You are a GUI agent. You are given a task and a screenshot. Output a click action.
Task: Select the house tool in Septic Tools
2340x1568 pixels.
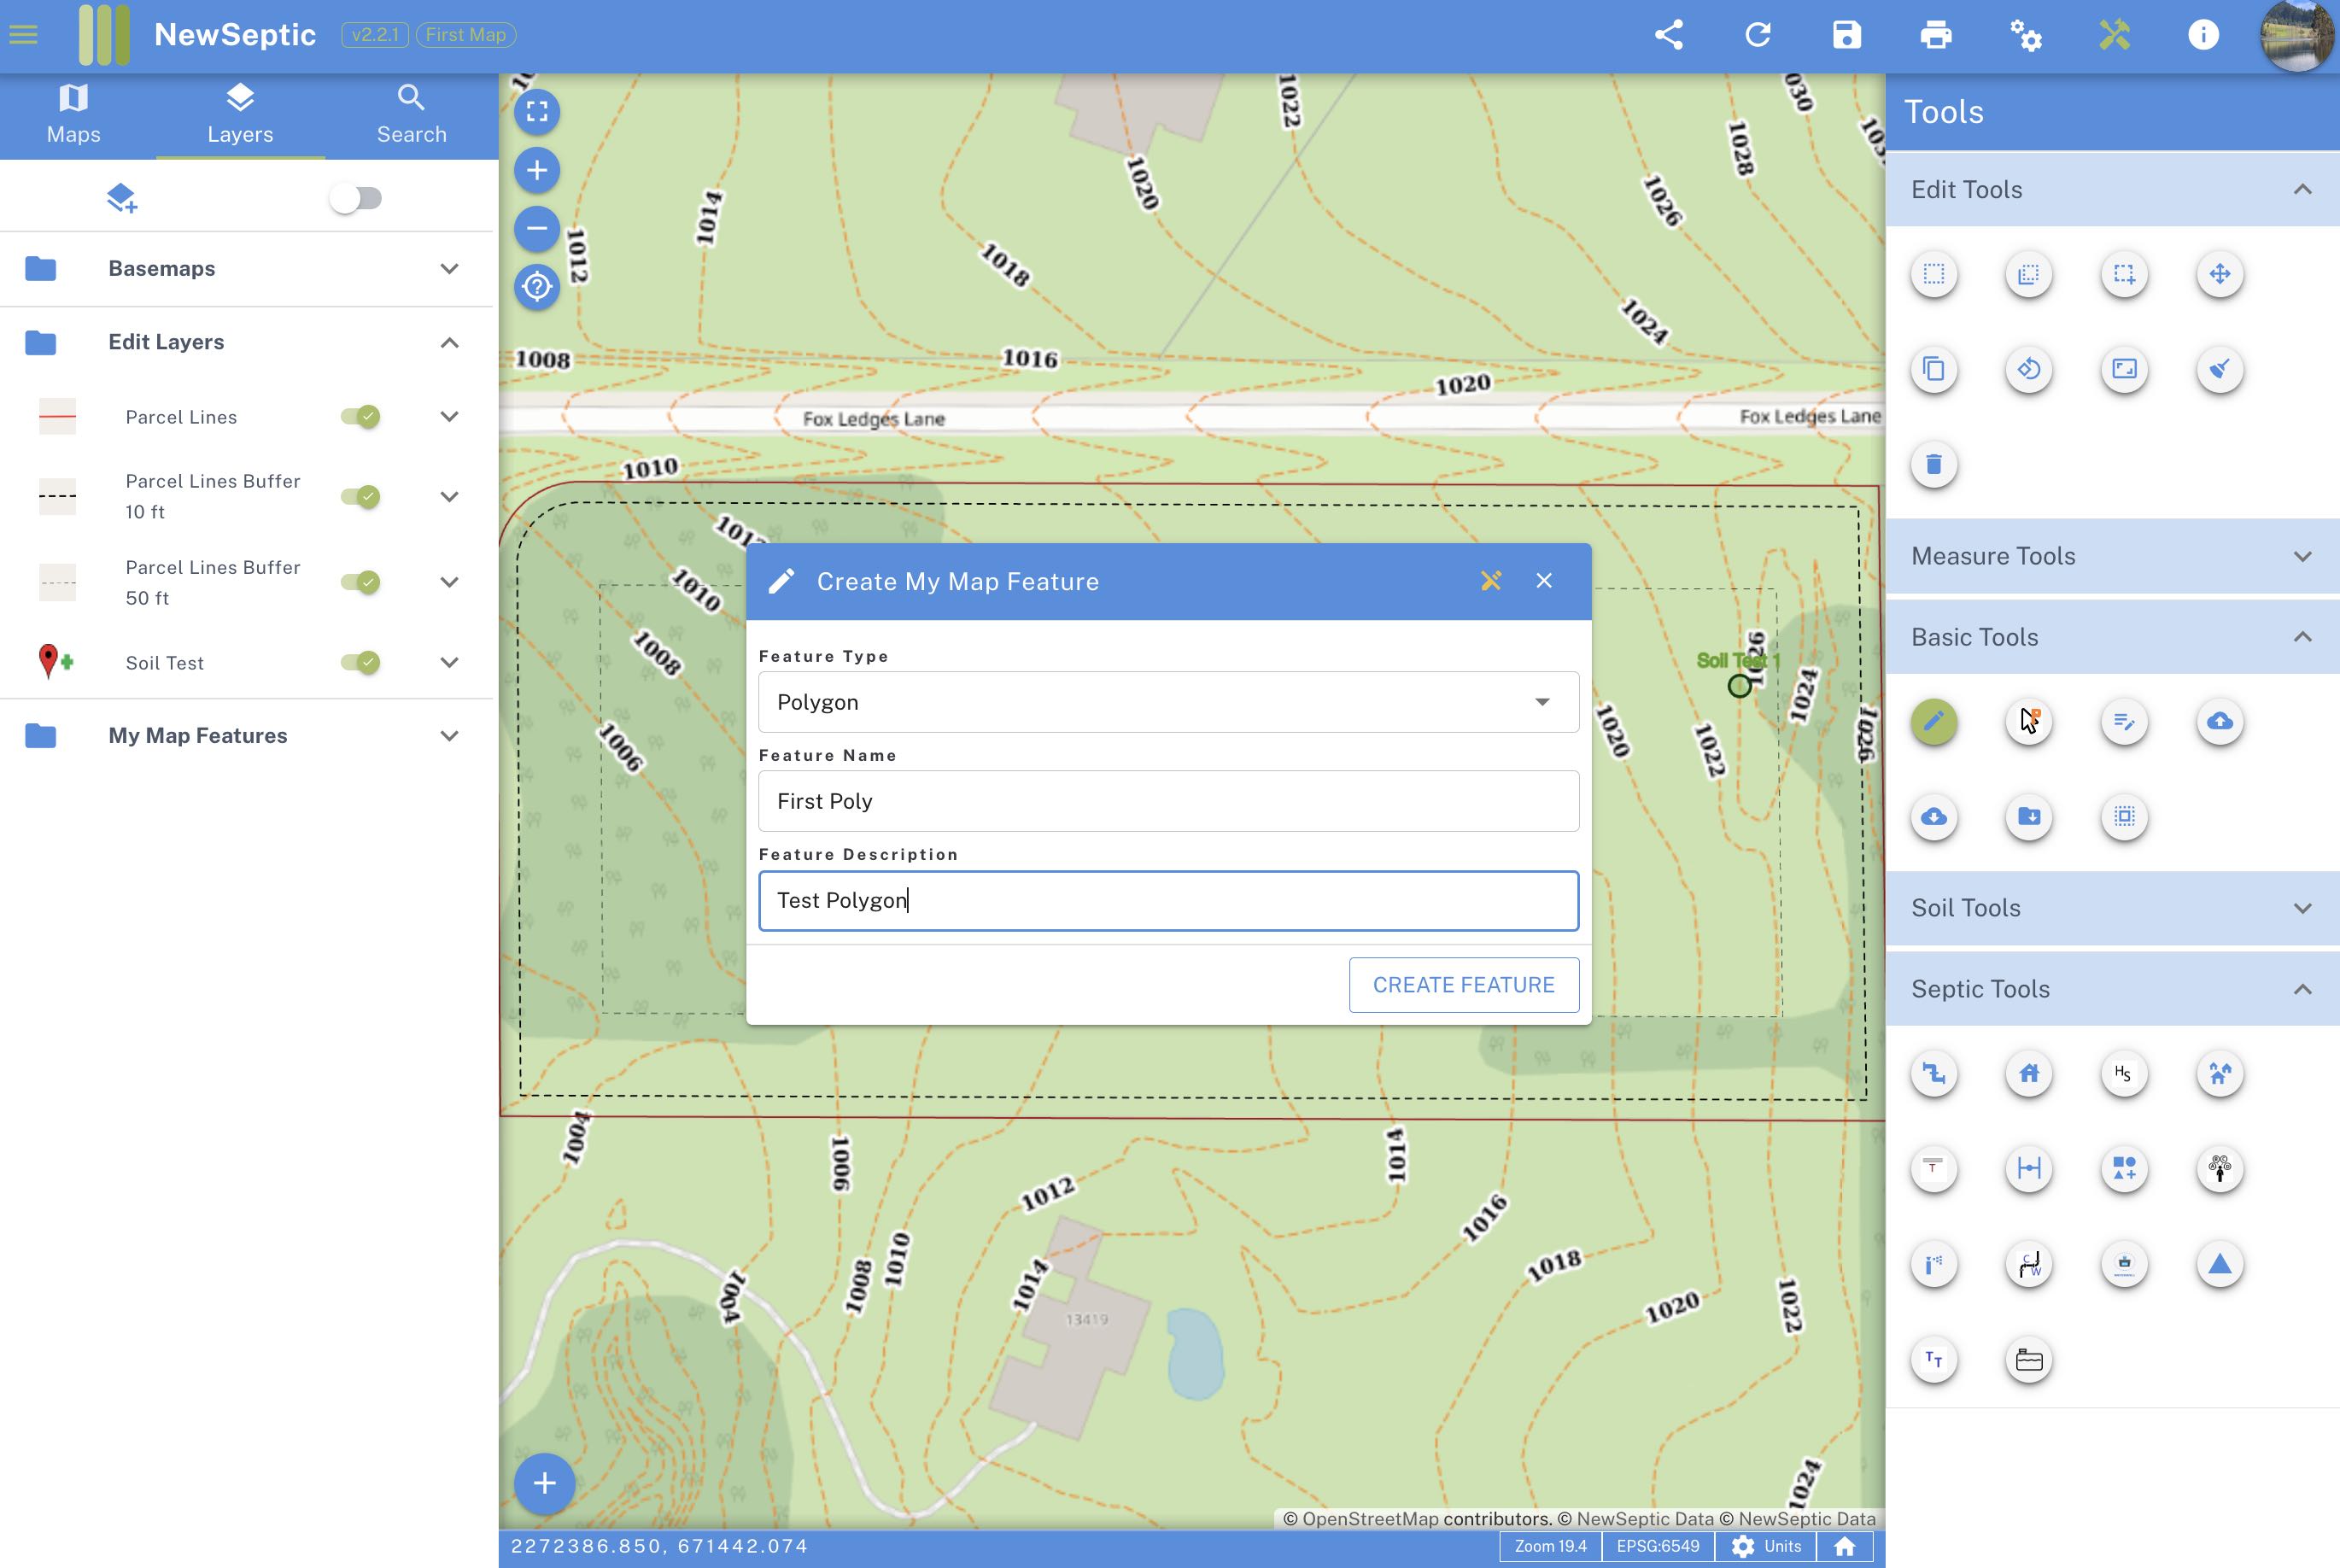(x=2028, y=1074)
